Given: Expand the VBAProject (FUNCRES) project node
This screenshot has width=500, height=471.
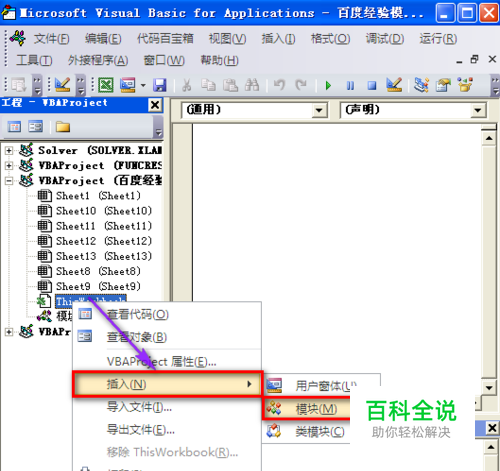Looking at the screenshot, I should [x=9, y=165].
